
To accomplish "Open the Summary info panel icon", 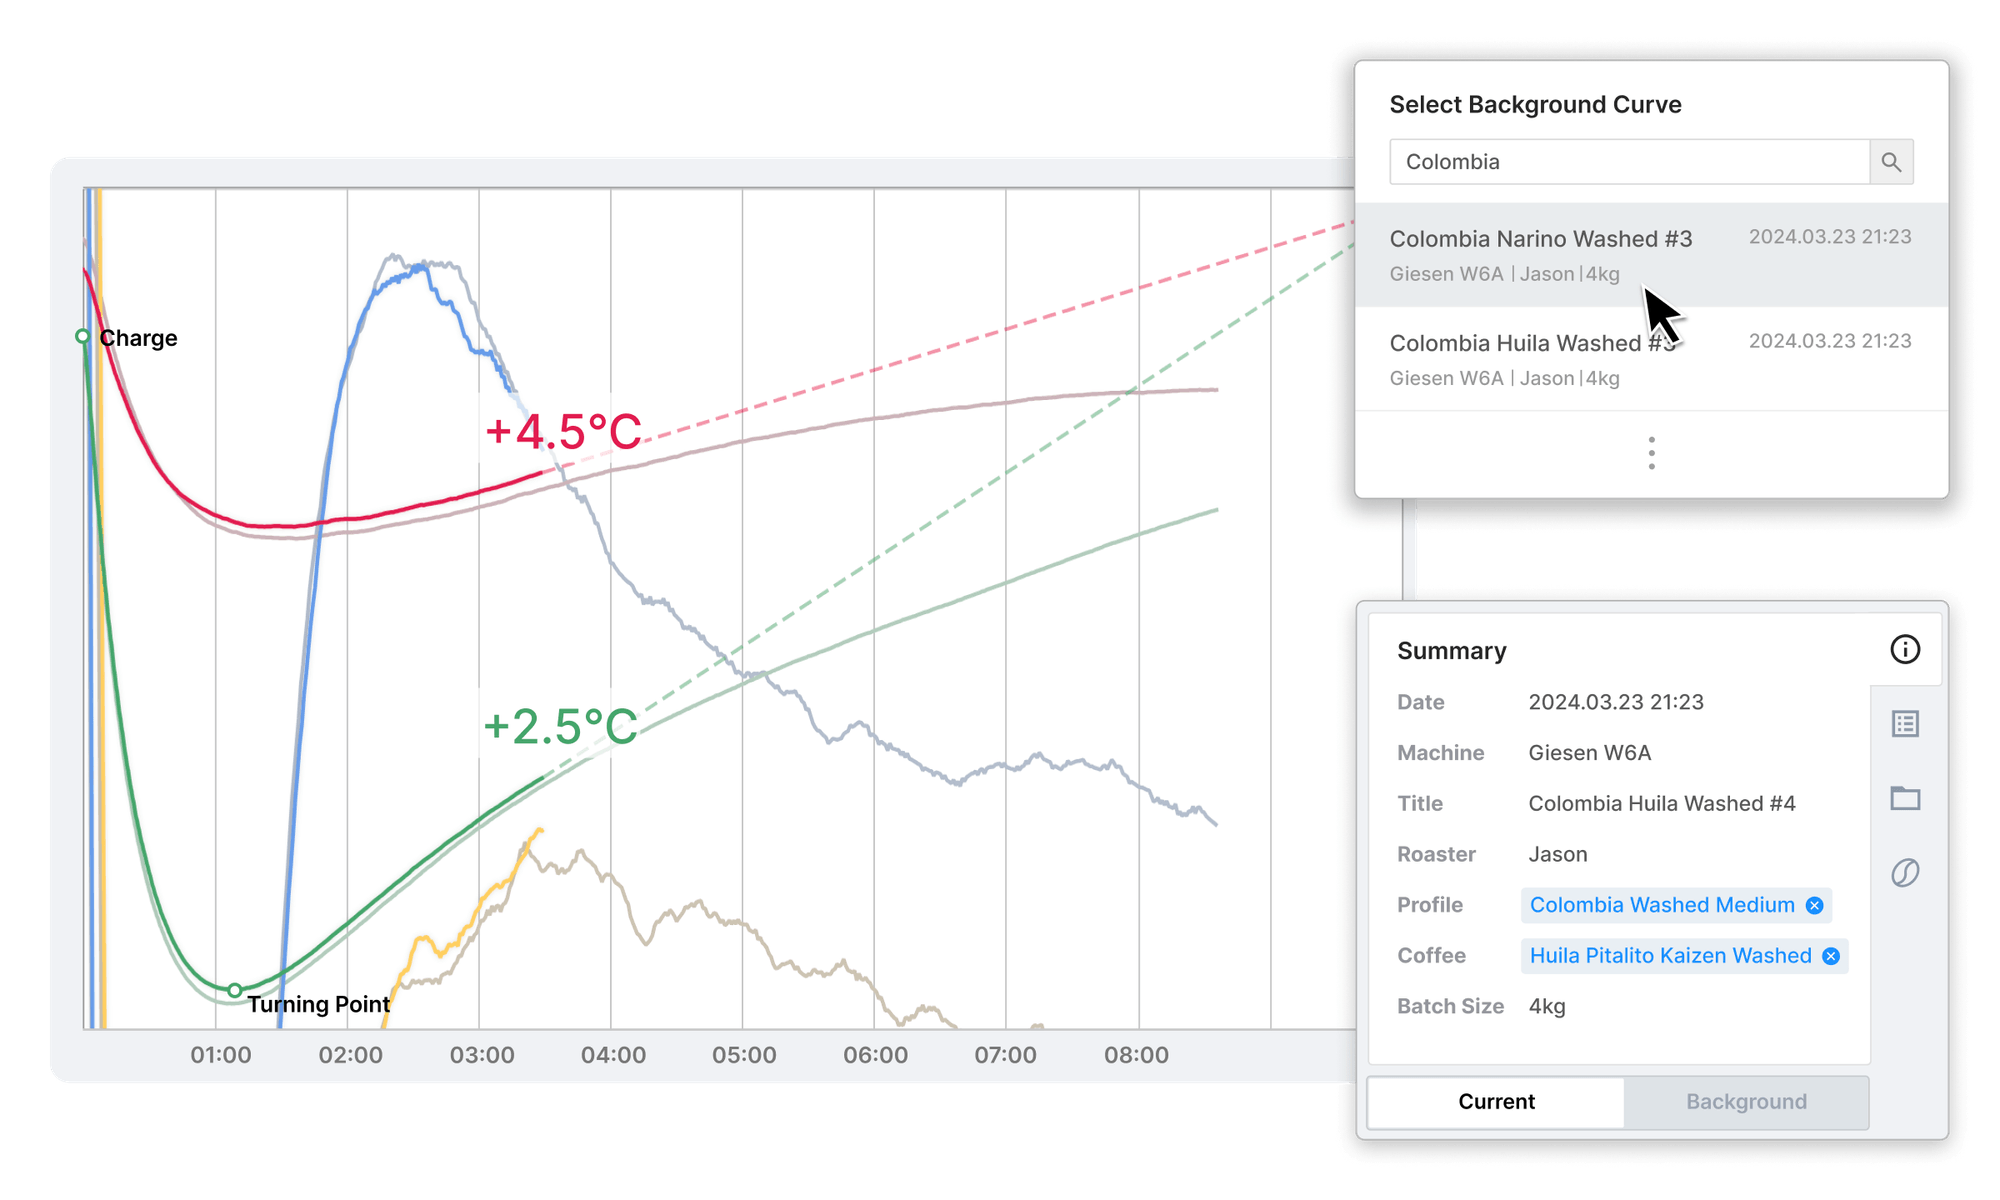I will pos(1906,650).
